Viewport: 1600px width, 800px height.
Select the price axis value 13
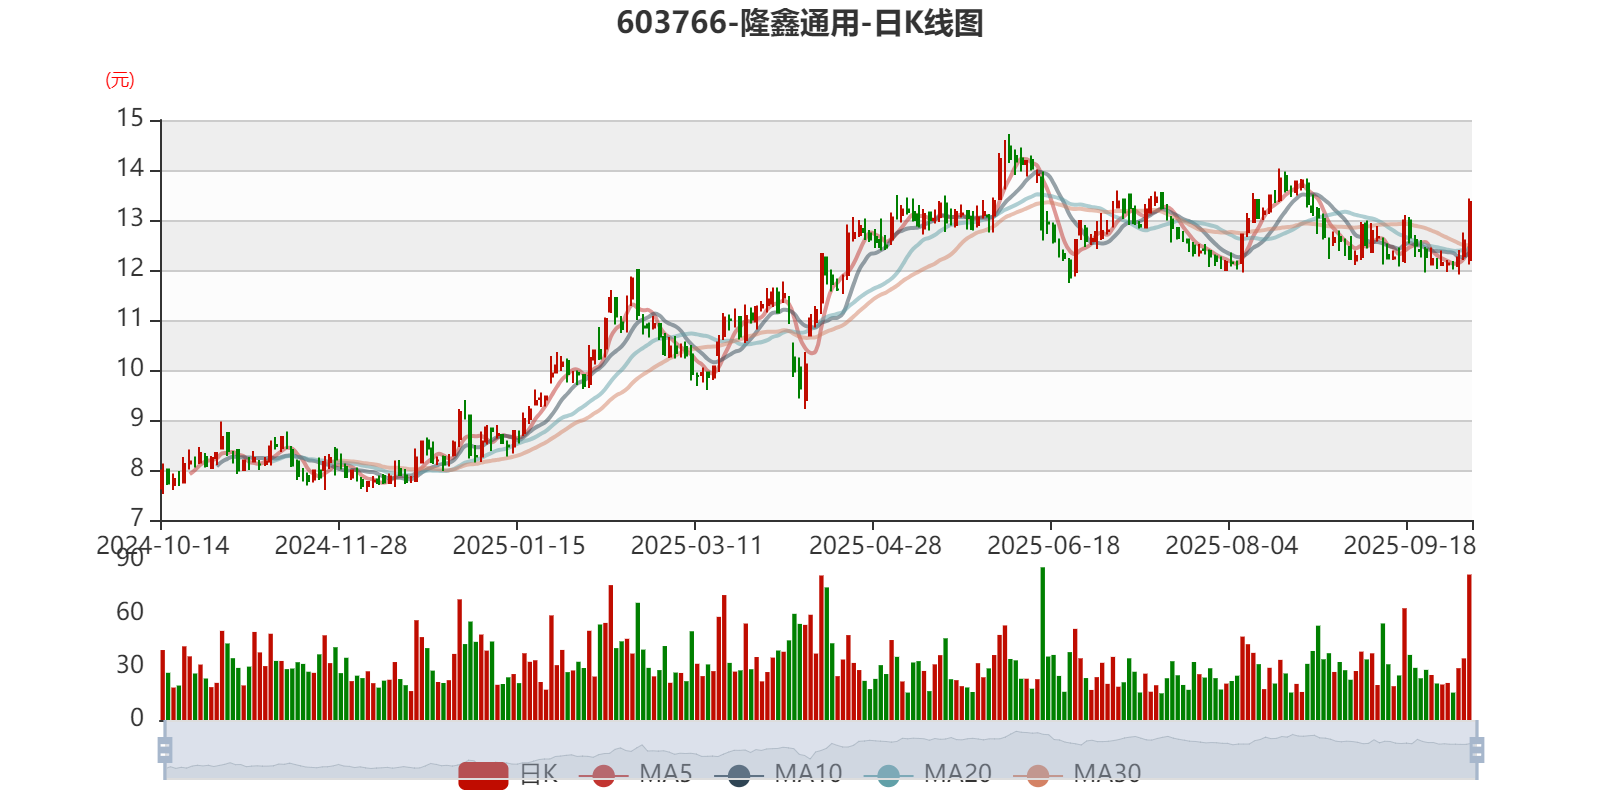tap(130, 219)
